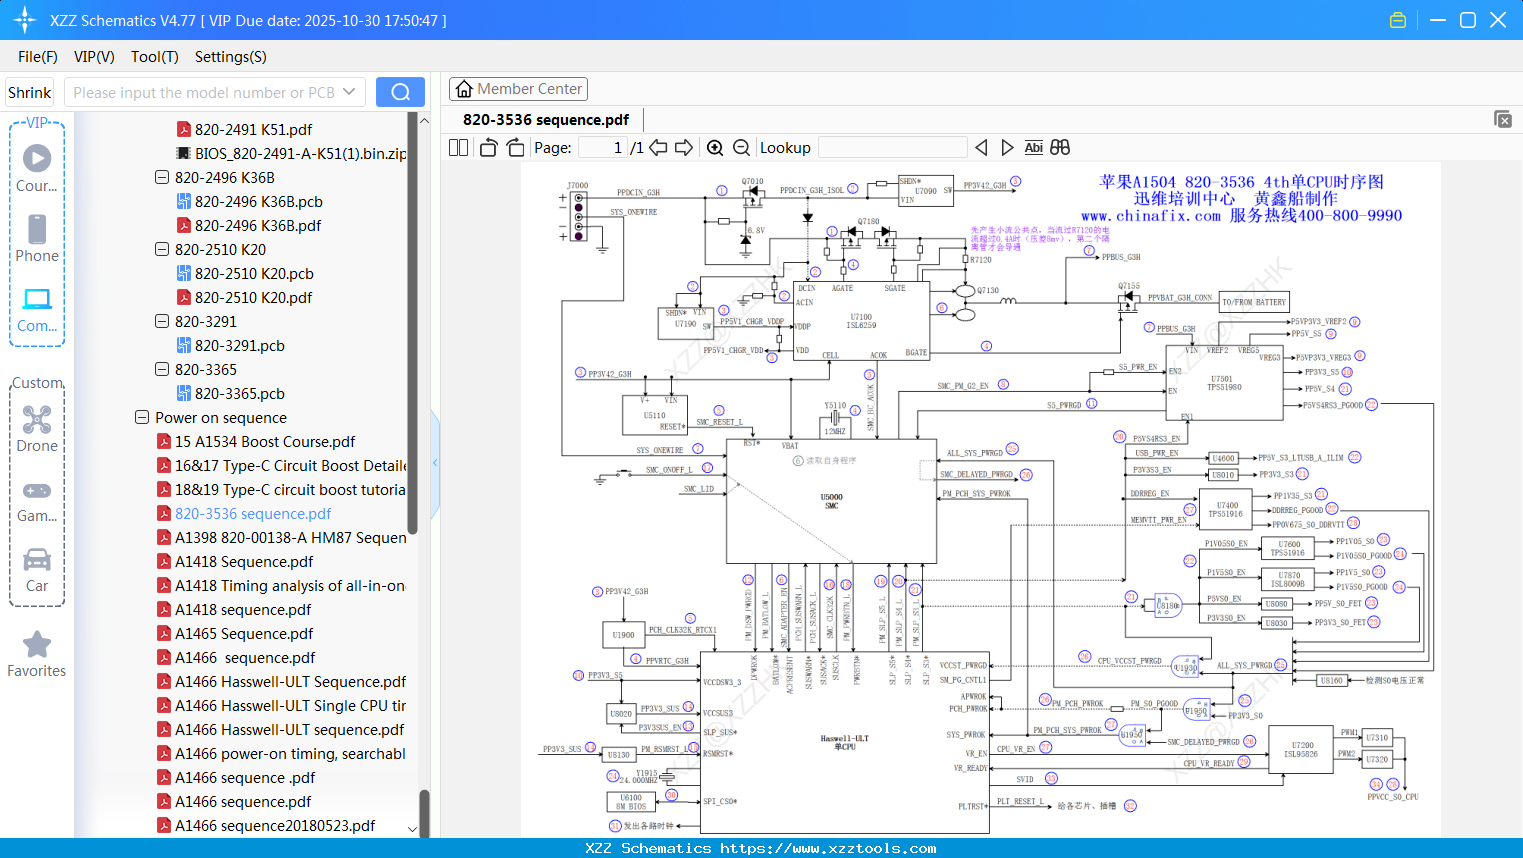
Task: Rotate page clockwise
Action: pyautogui.click(x=515, y=148)
